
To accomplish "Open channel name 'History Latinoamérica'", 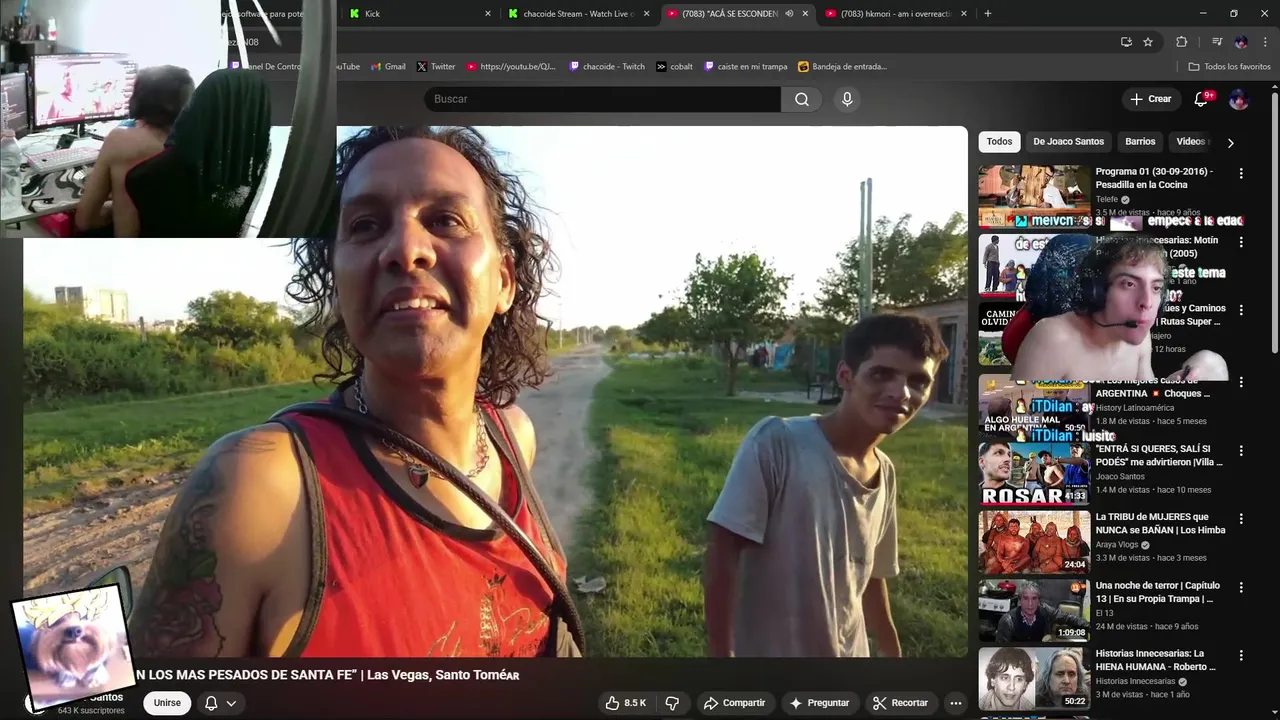I will click(x=1135, y=408).
